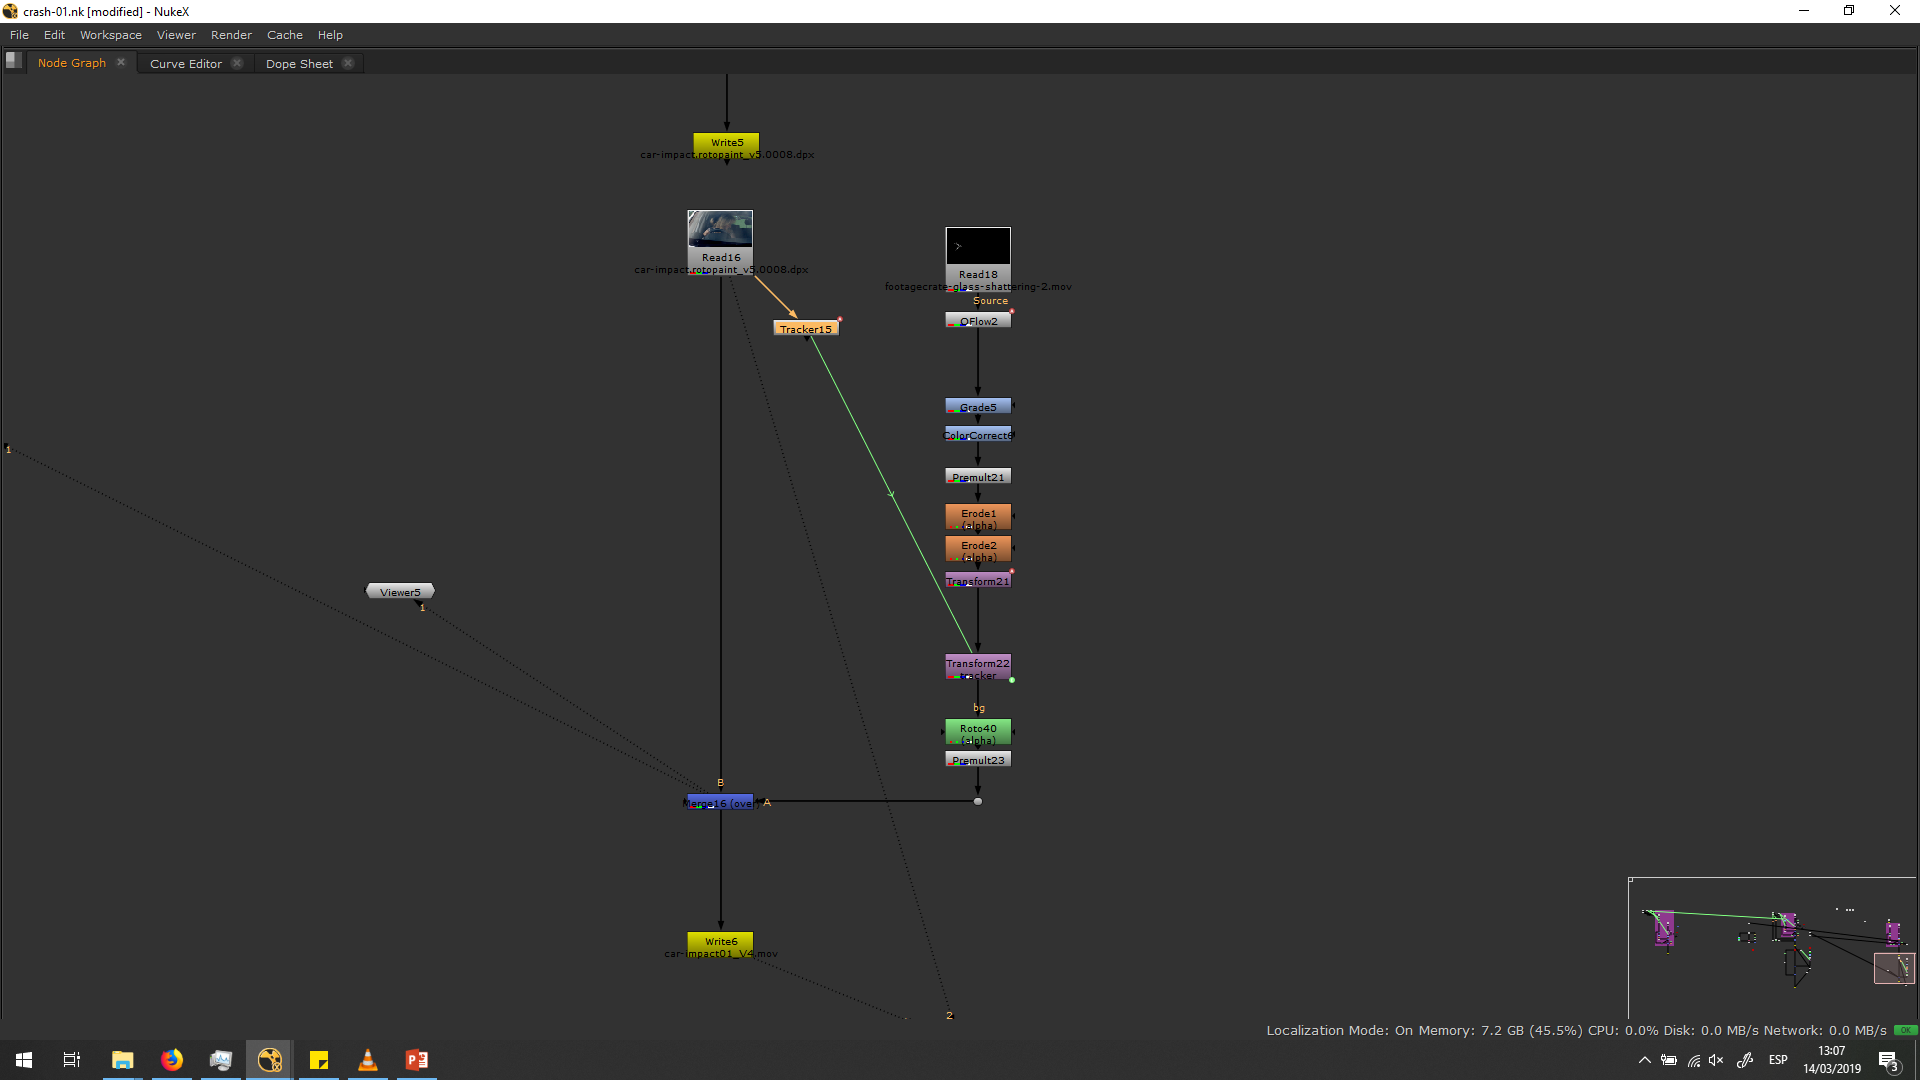Open the Workspace menu
The width and height of the screenshot is (1920, 1080).
click(111, 35)
